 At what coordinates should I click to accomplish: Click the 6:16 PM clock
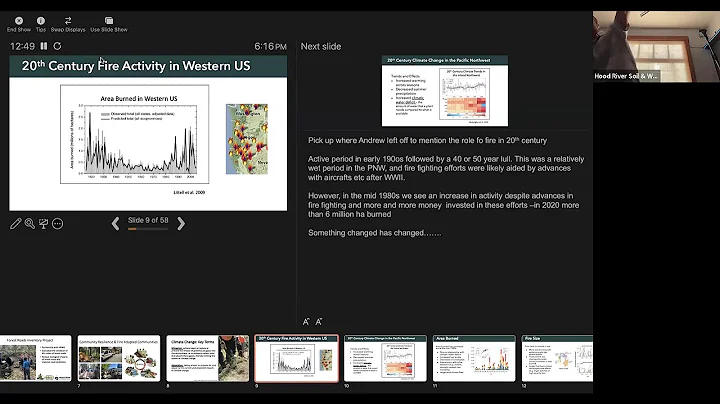[x=270, y=46]
